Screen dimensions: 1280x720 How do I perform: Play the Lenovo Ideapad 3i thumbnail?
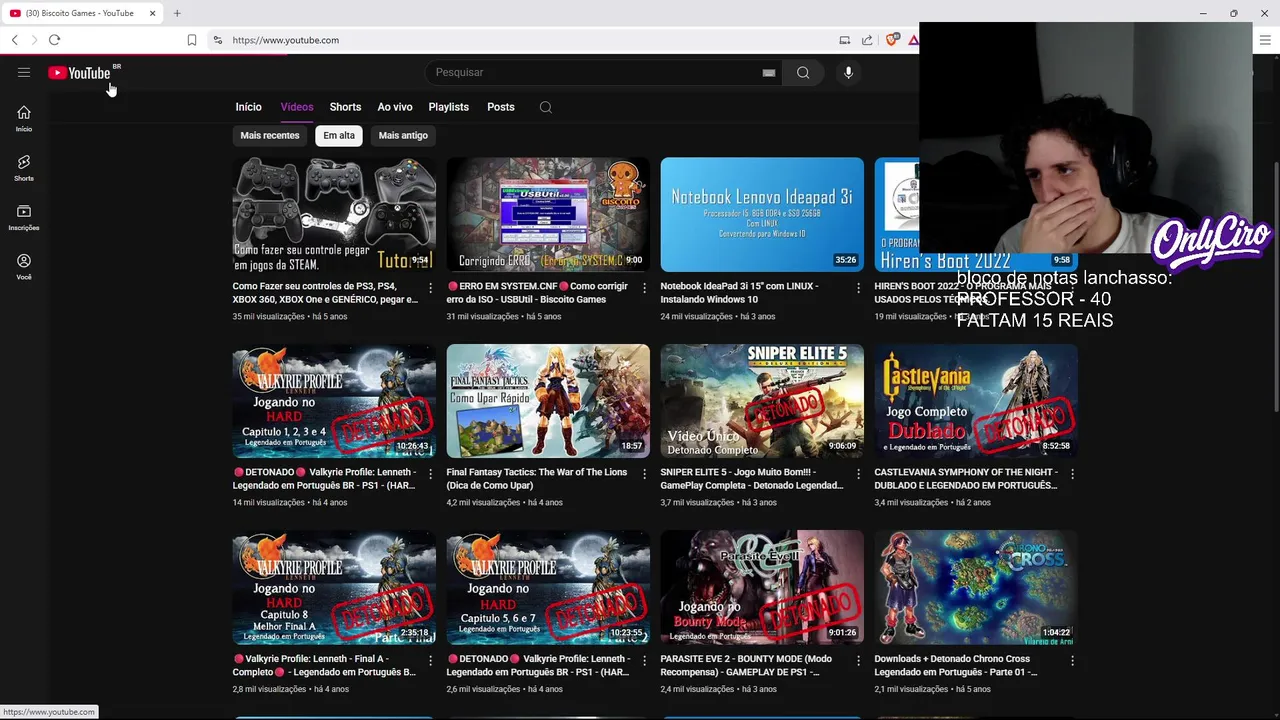(762, 214)
